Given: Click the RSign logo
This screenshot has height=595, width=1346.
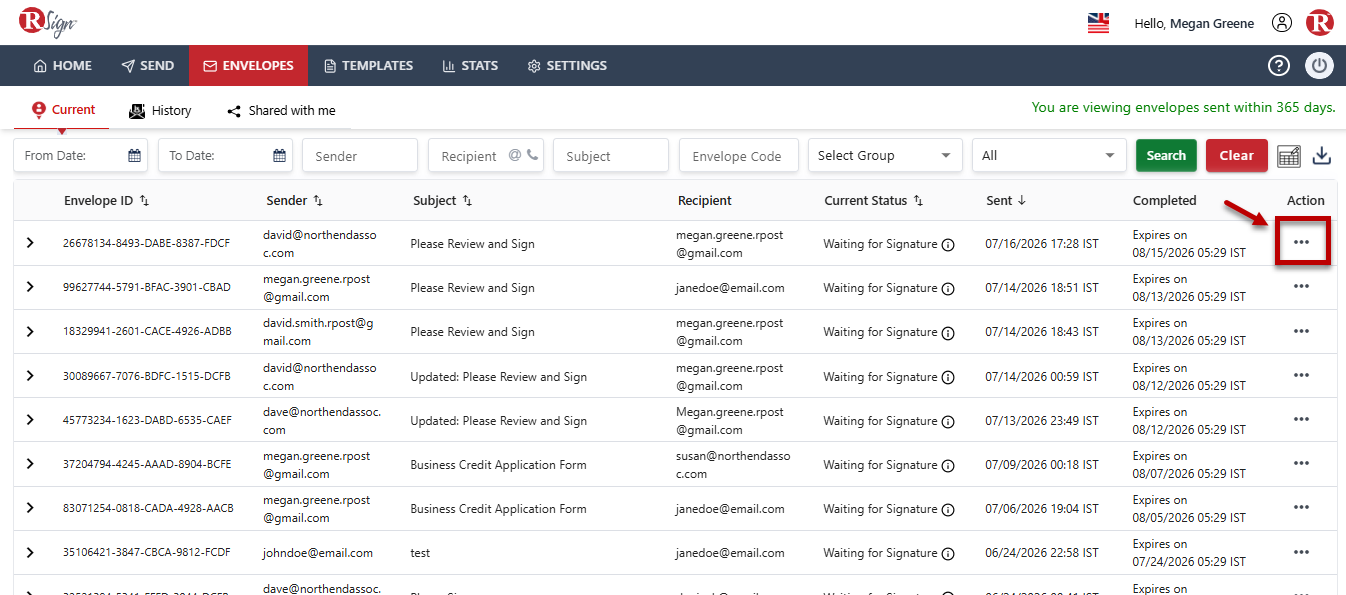Looking at the screenshot, I should [x=49, y=22].
